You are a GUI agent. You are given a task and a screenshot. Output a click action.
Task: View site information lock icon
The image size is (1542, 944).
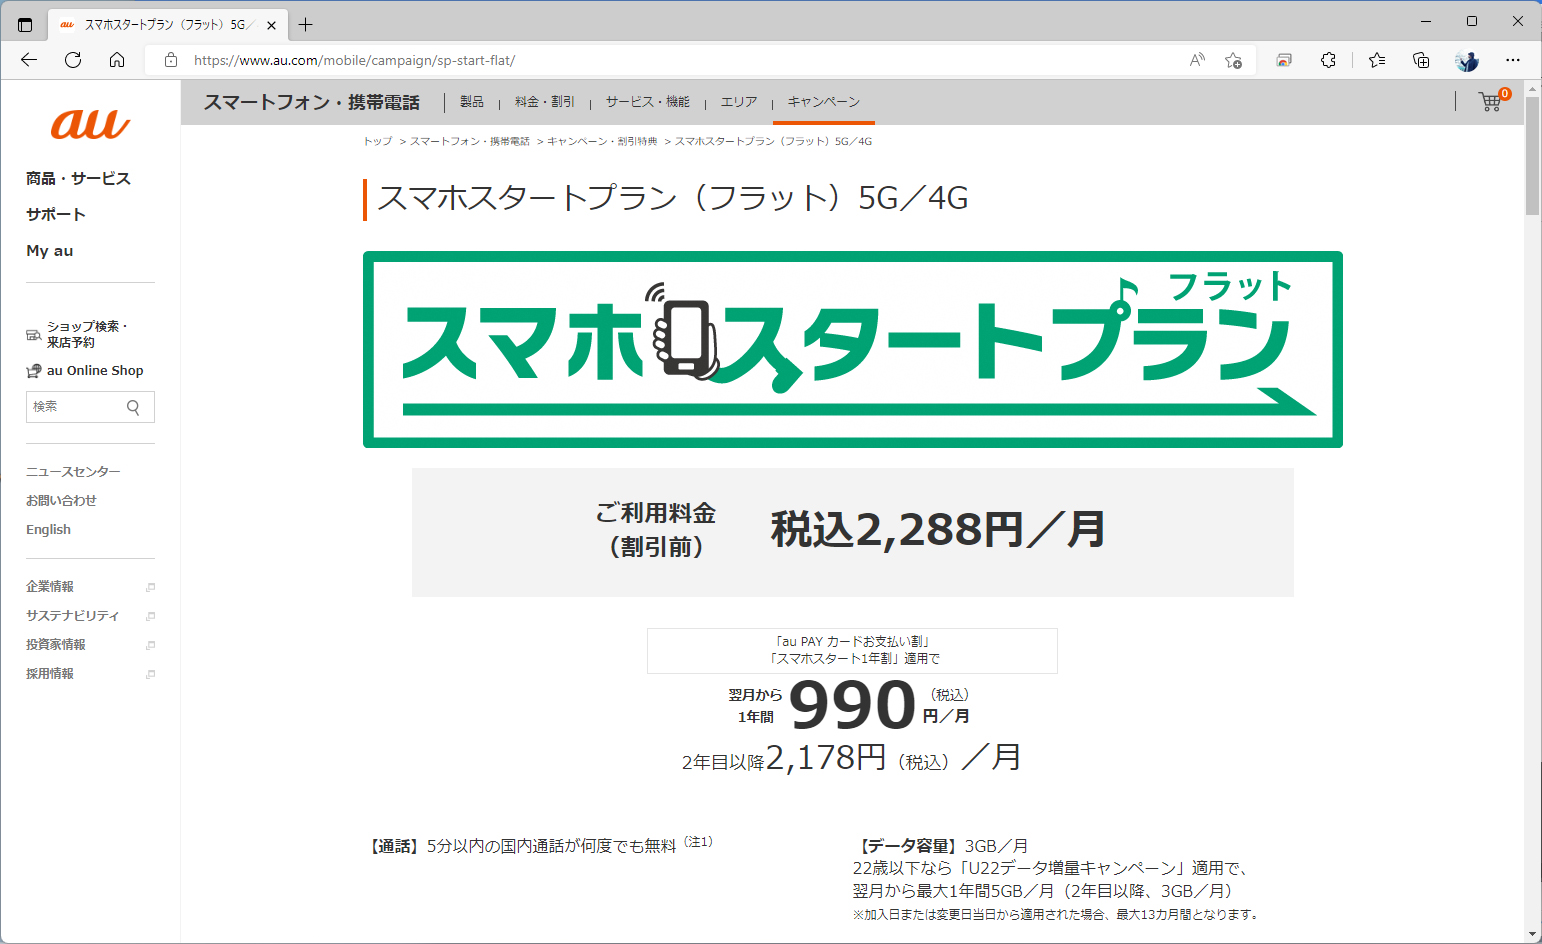click(171, 60)
